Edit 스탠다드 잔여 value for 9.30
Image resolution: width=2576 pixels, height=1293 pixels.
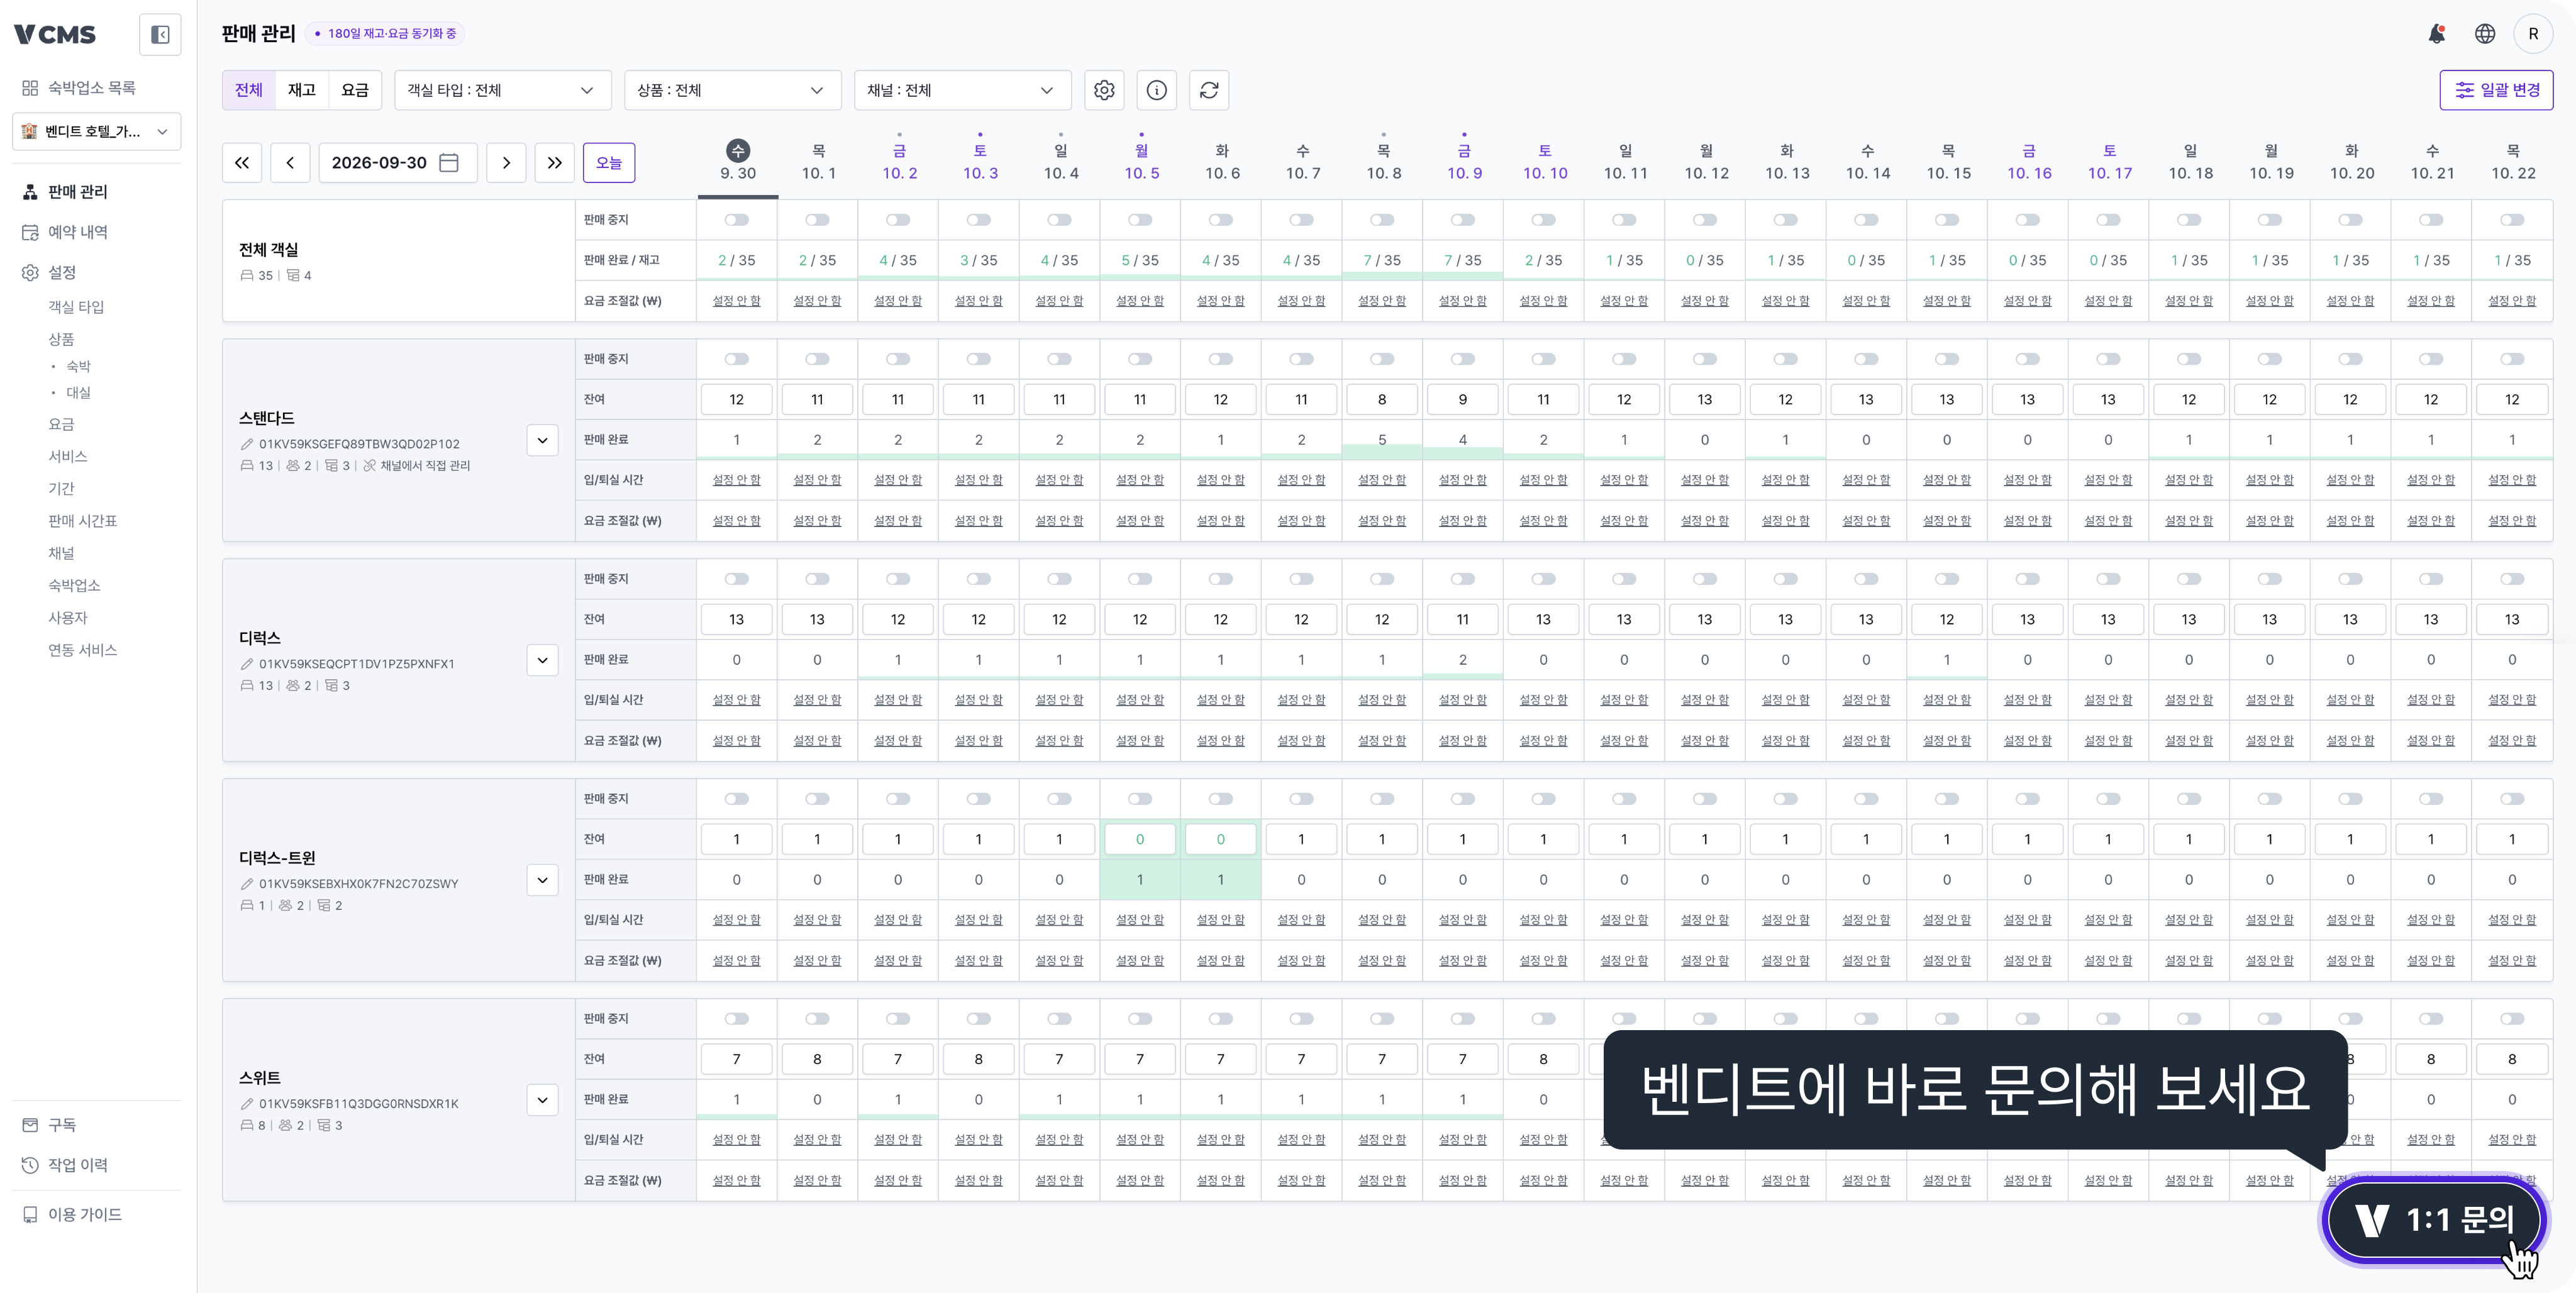(x=737, y=399)
